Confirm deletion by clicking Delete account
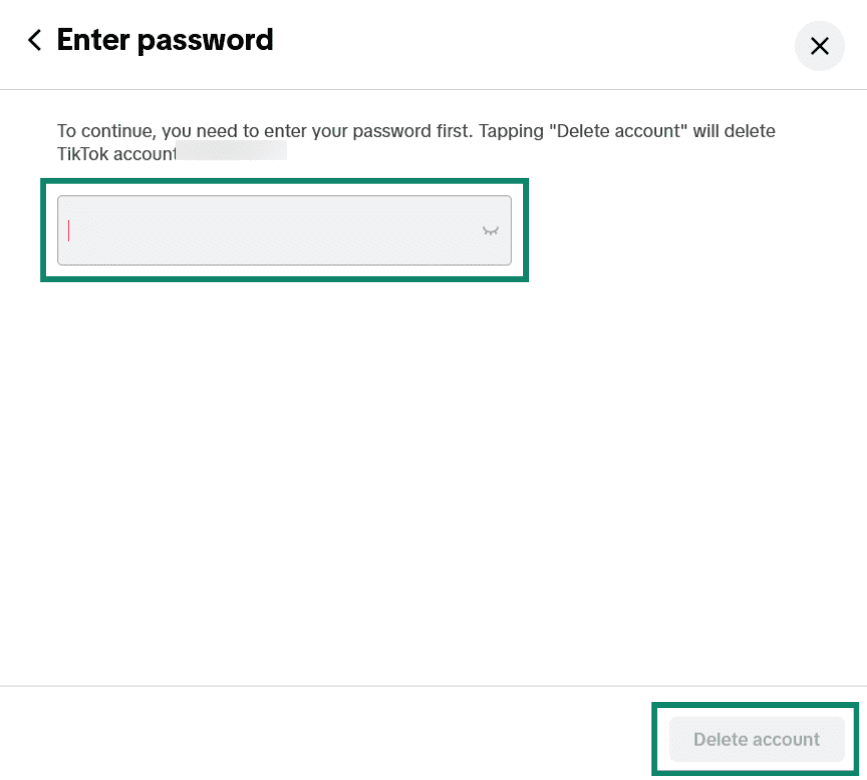 tap(757, 739)
